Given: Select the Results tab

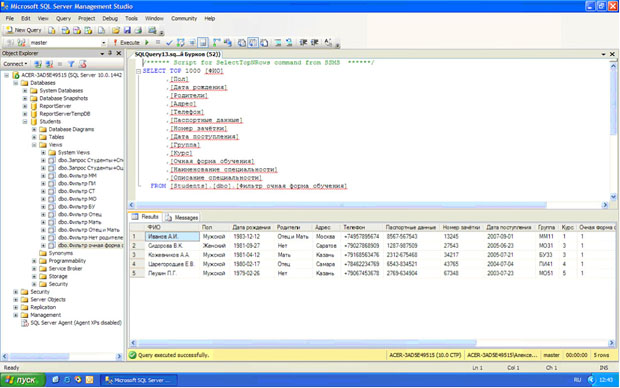Looking at the screenshot, I should tap(146, 217).
